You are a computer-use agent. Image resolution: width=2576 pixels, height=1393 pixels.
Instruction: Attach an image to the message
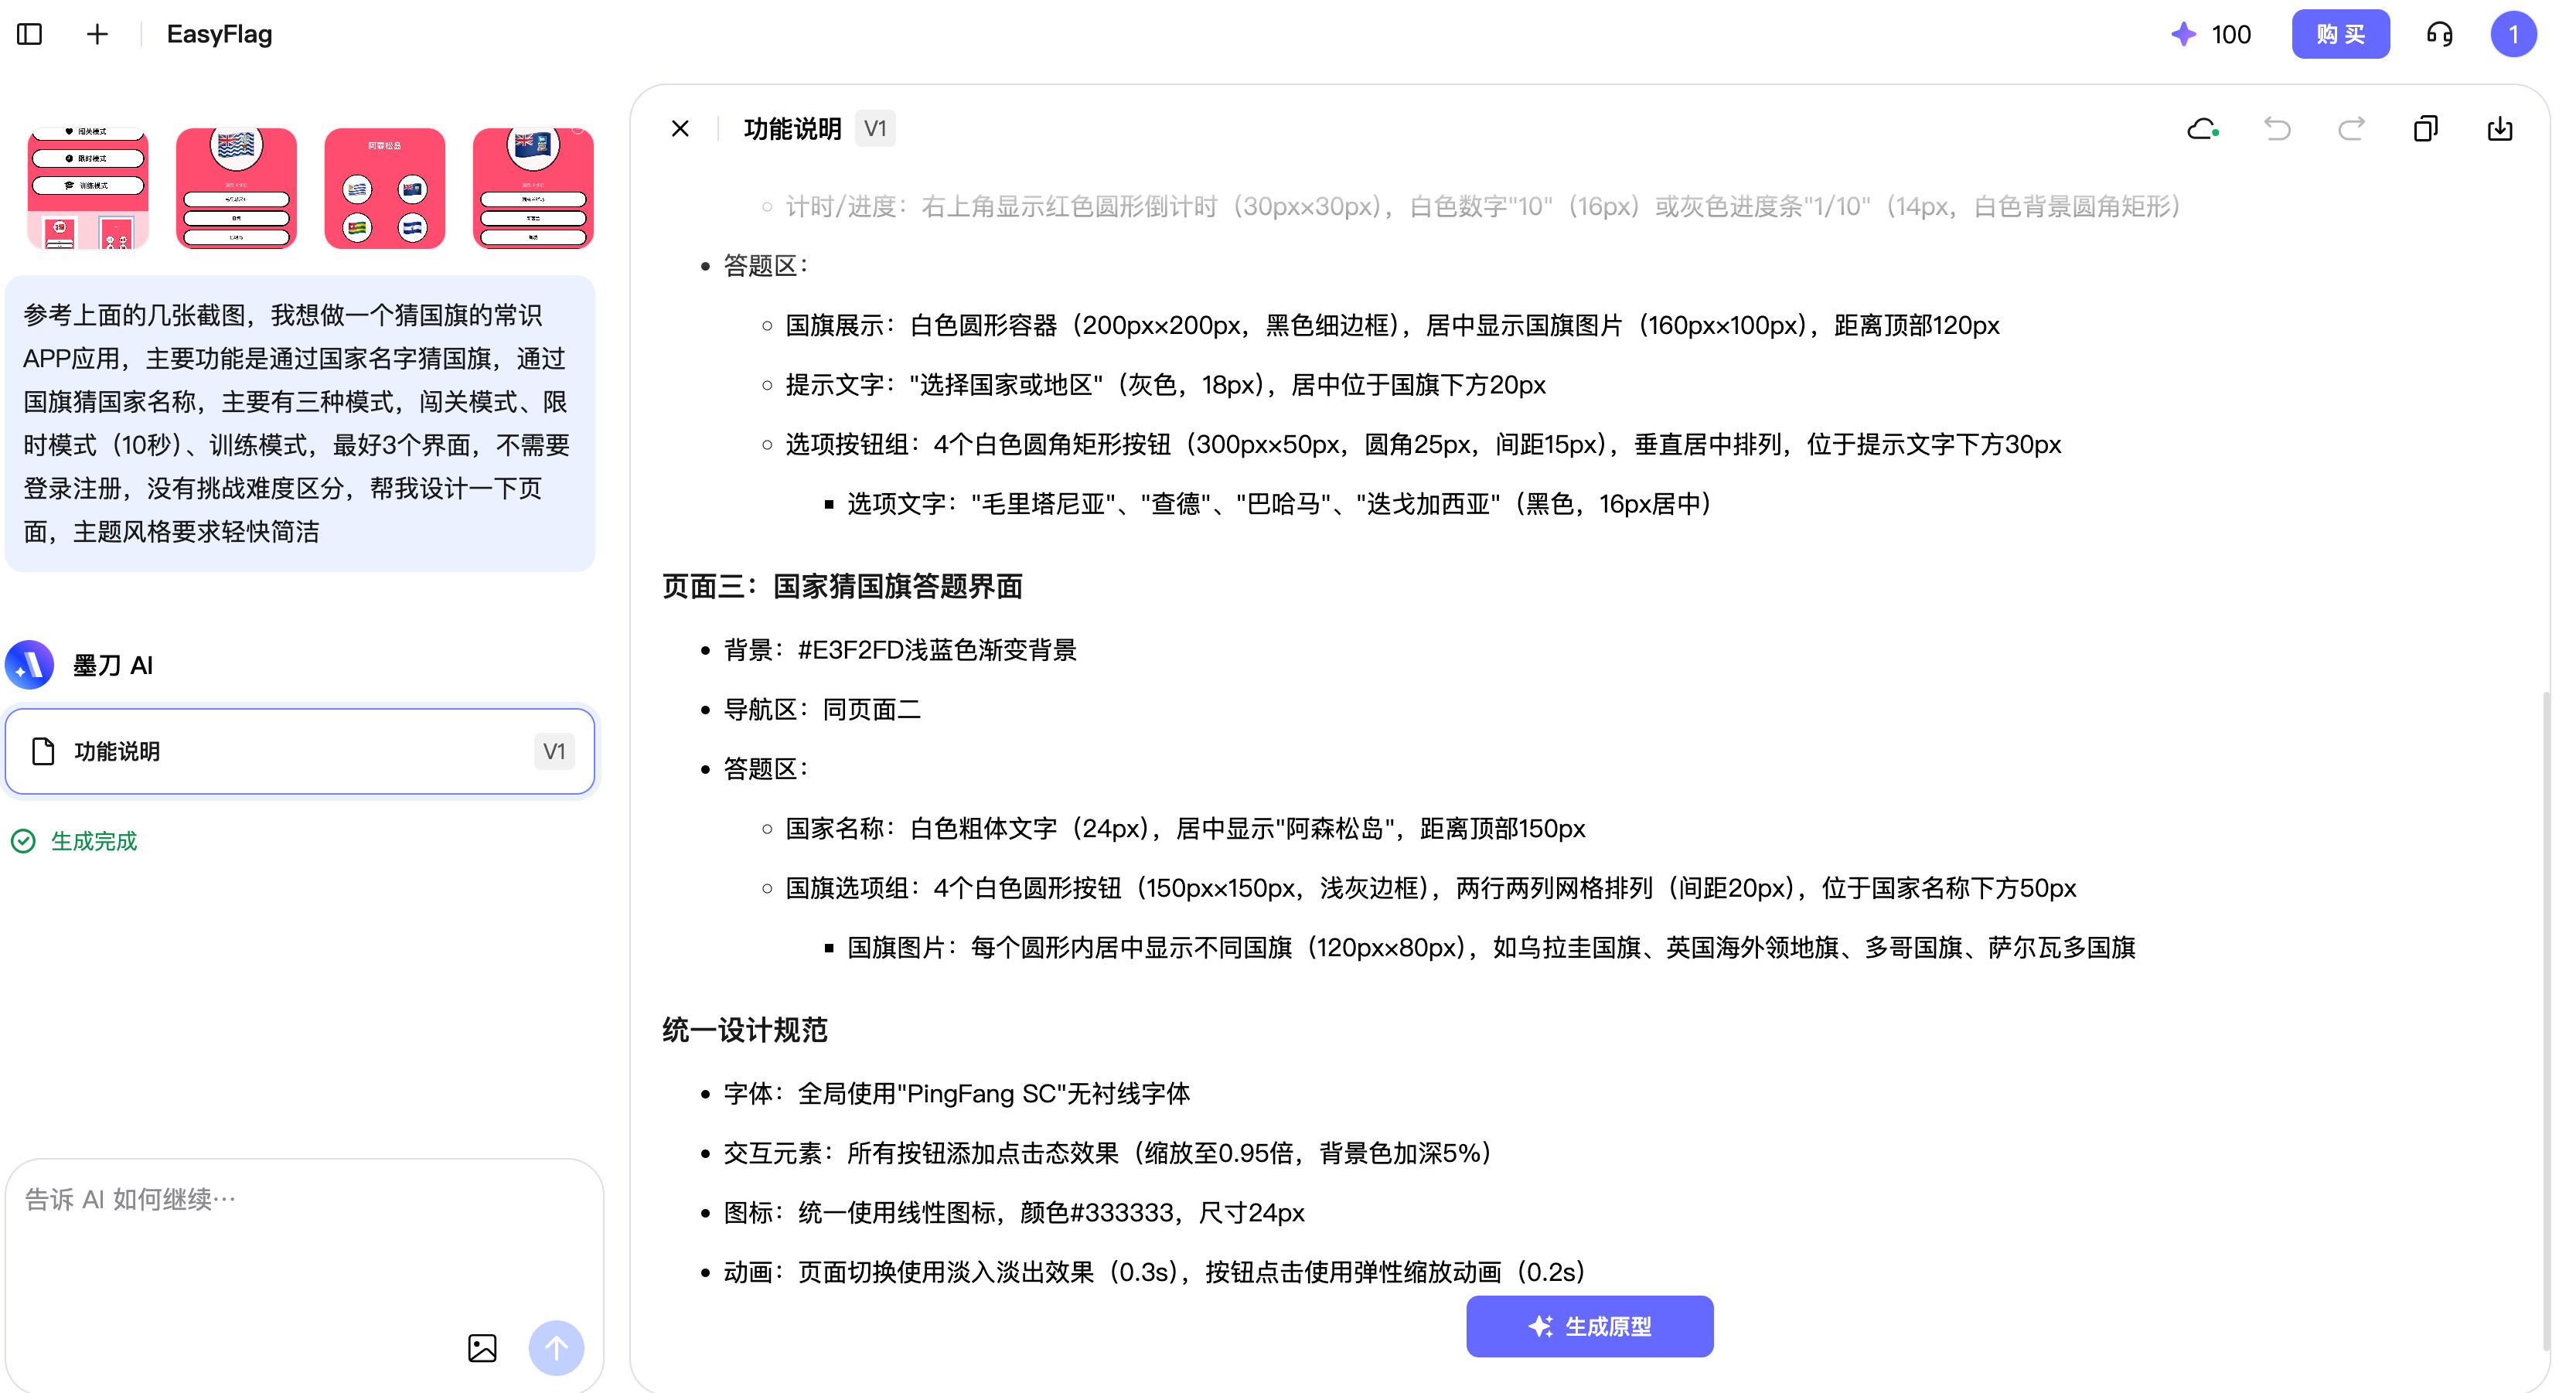coord(482,1348)
